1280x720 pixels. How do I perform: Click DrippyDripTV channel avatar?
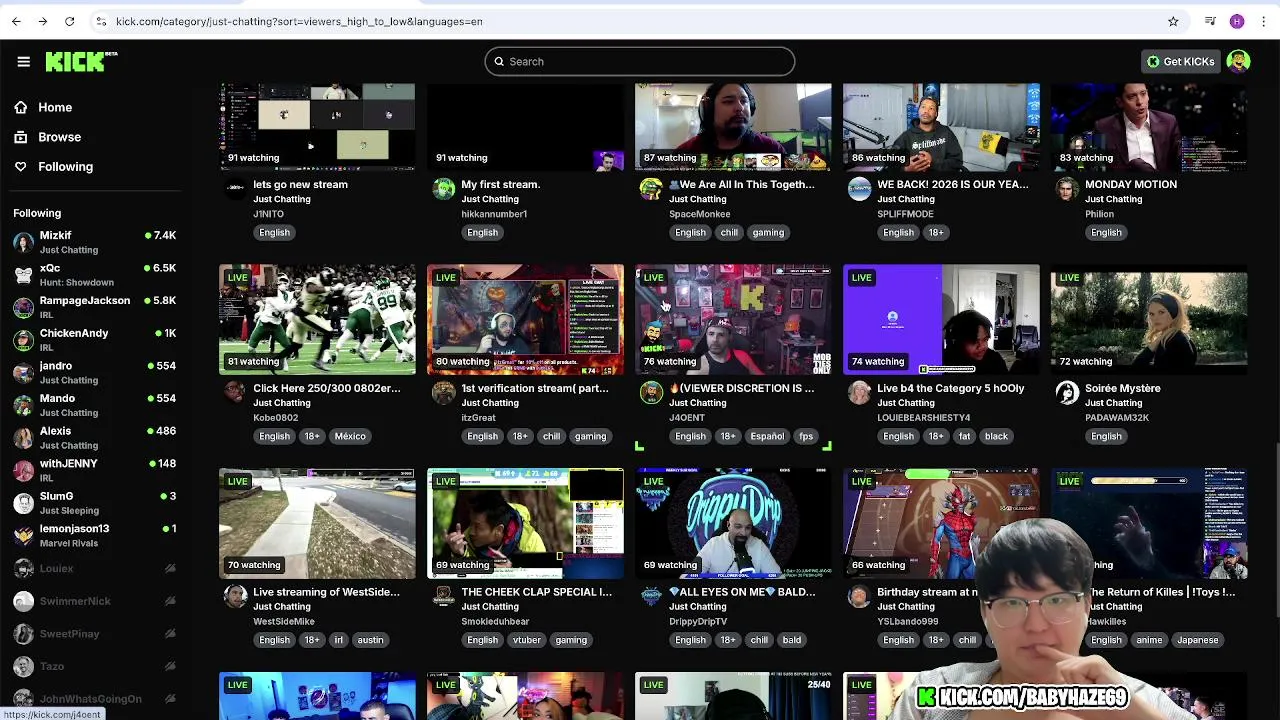coord(651,595)
